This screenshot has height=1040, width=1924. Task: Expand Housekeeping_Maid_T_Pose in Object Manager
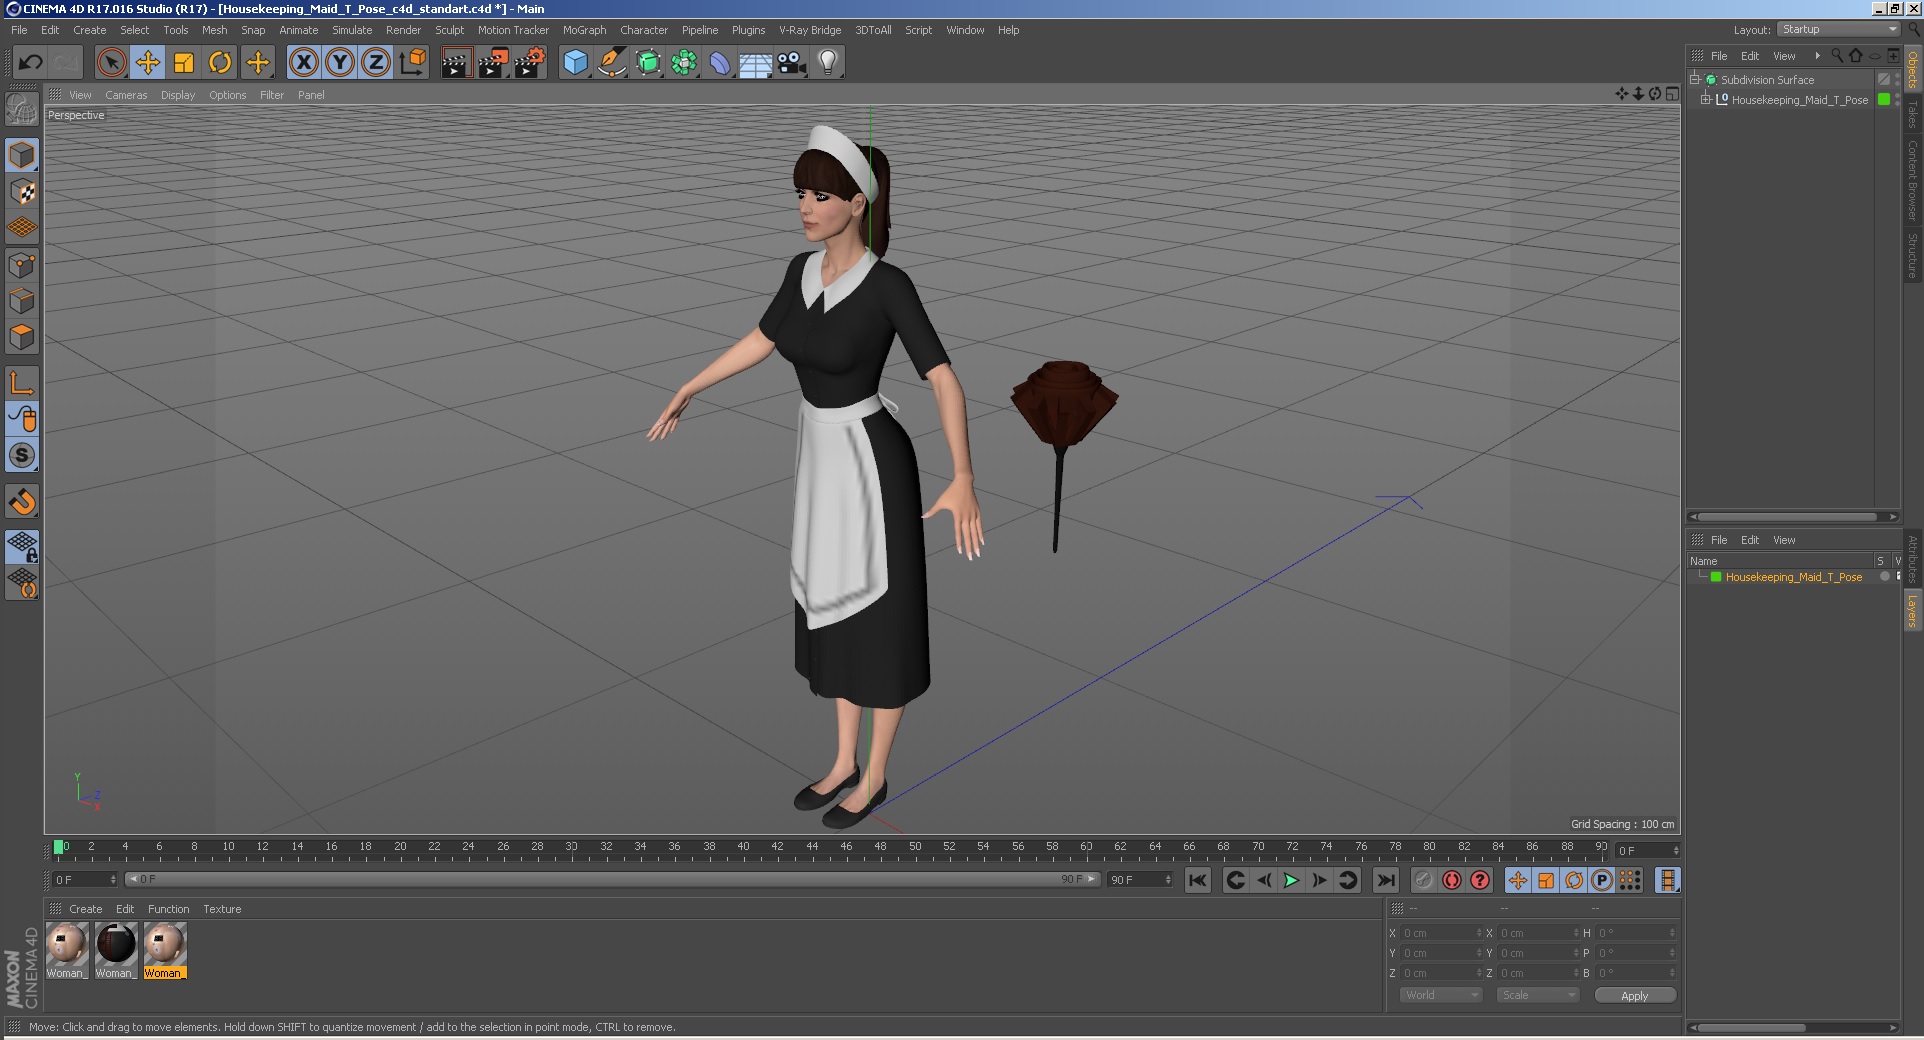[1705, 99]
